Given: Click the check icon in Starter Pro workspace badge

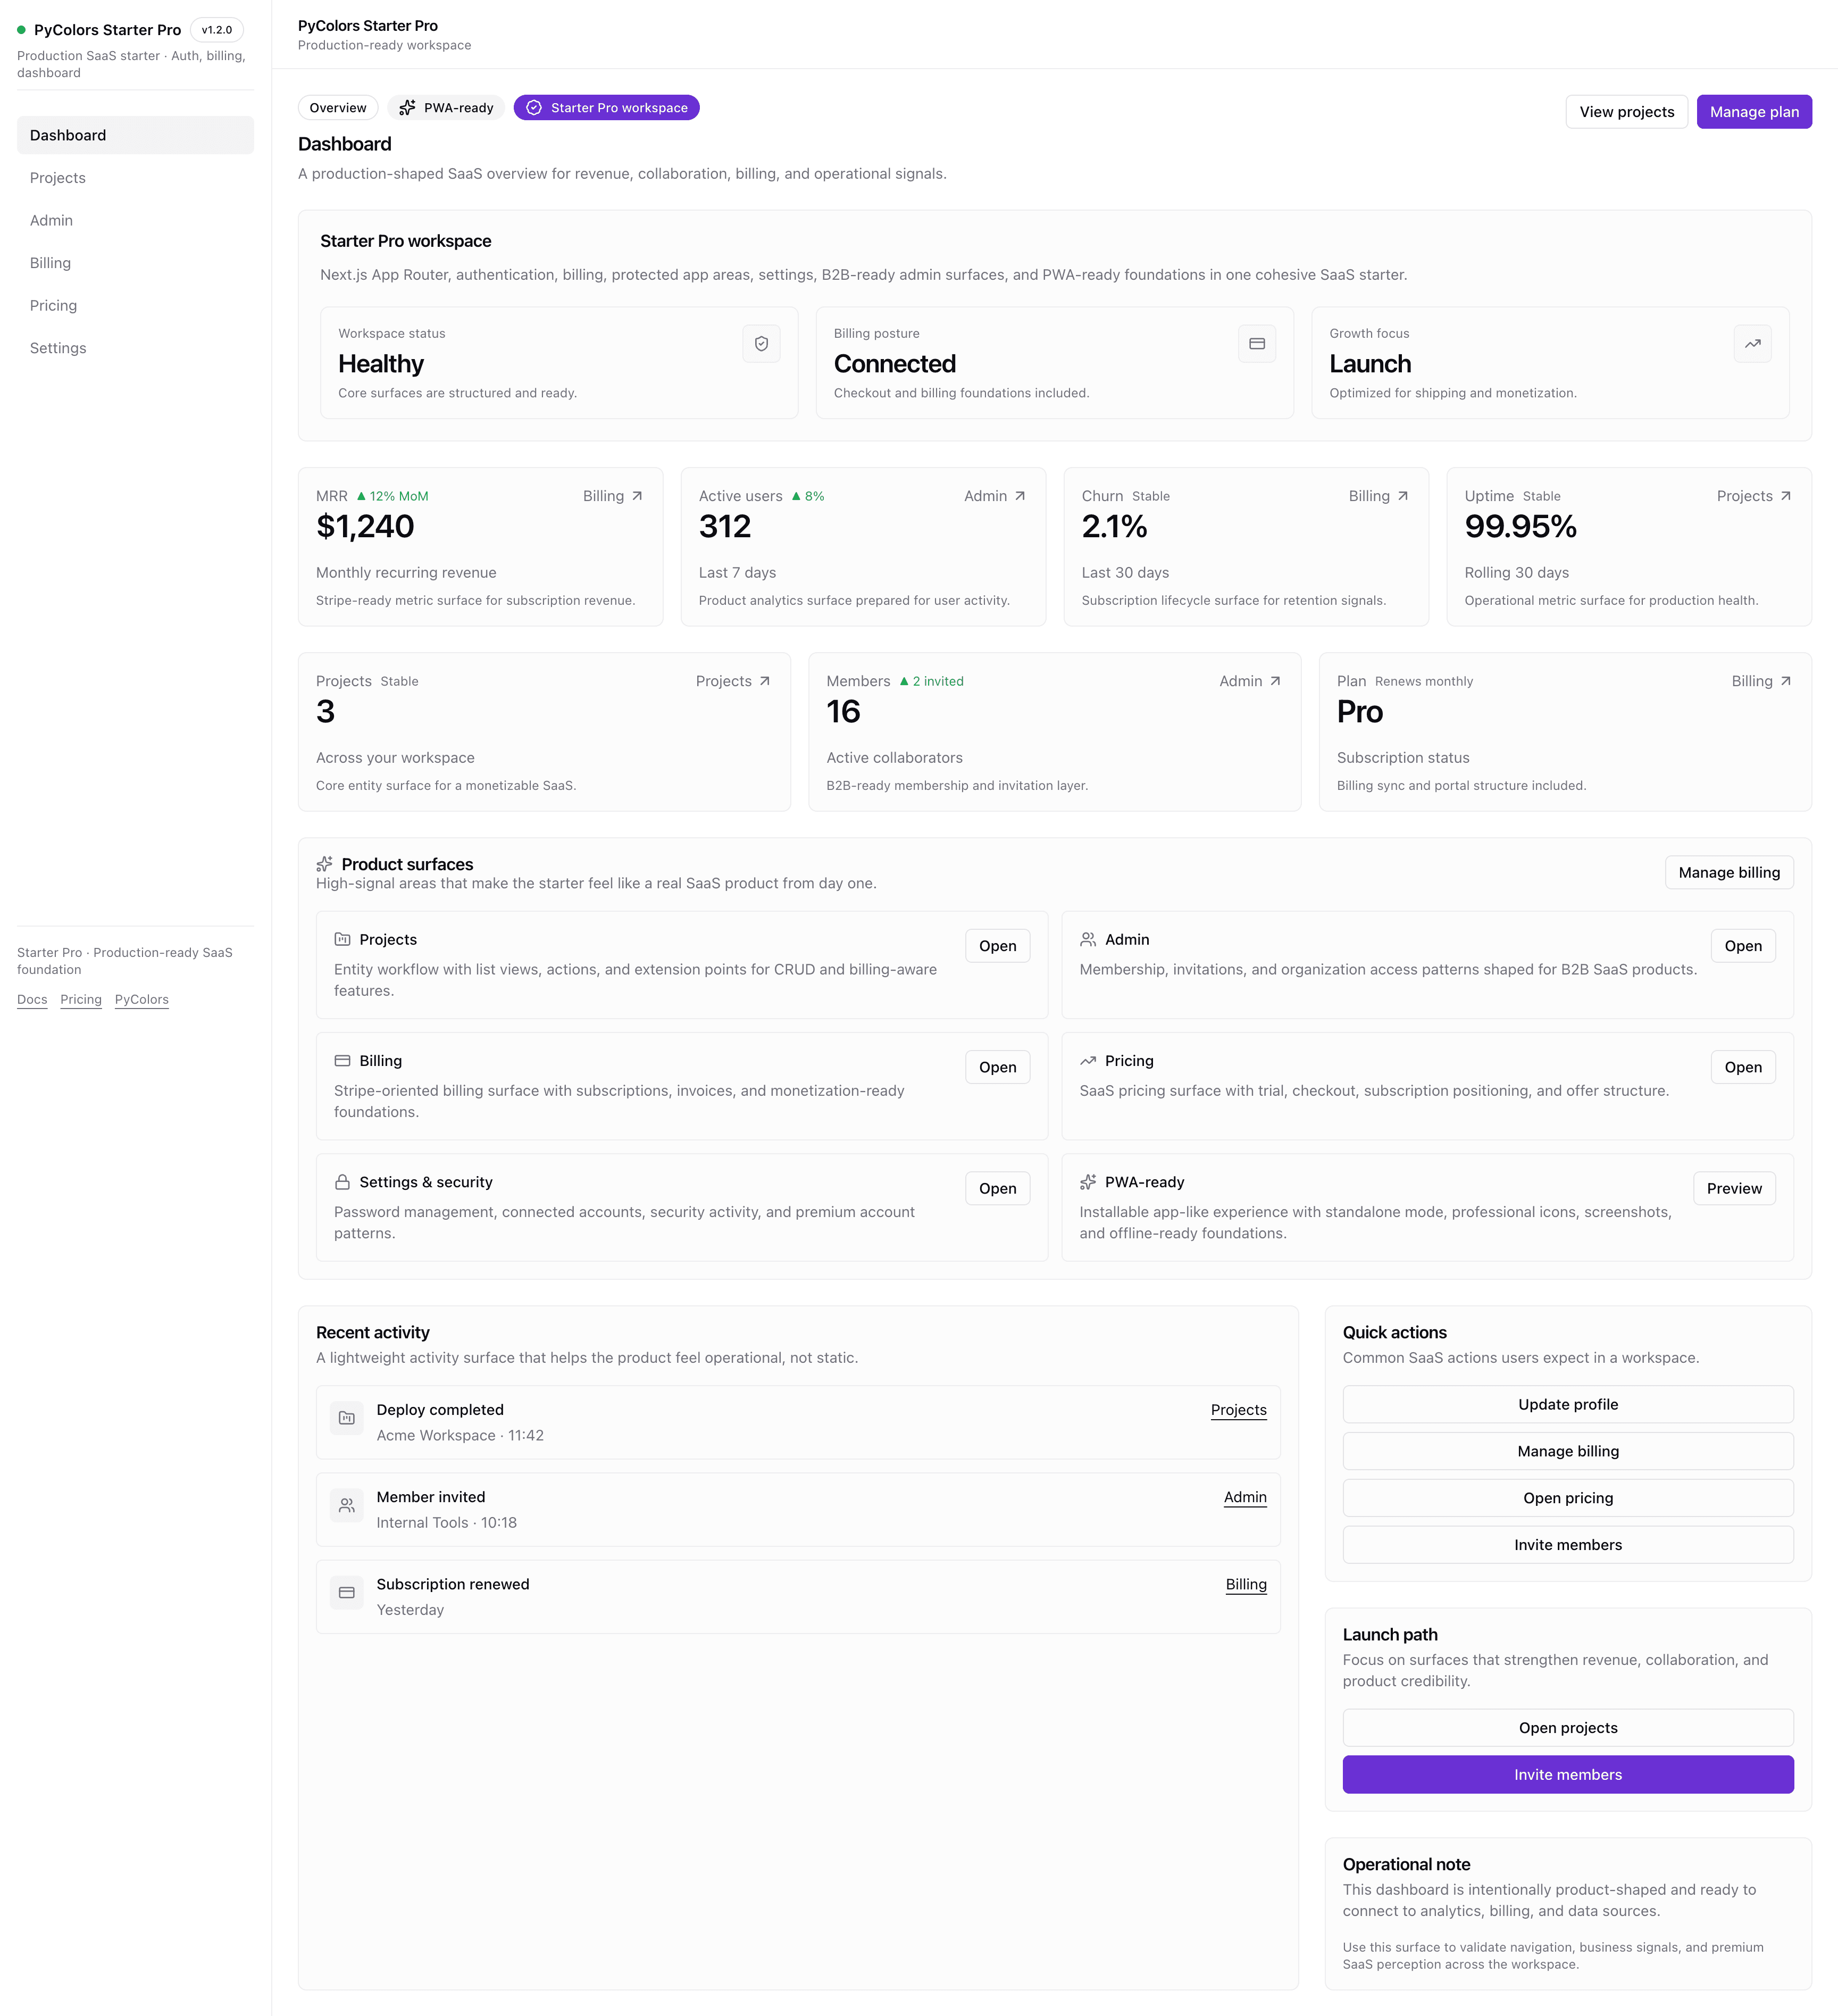Looking at the screenshot, I should pos(534,108).
